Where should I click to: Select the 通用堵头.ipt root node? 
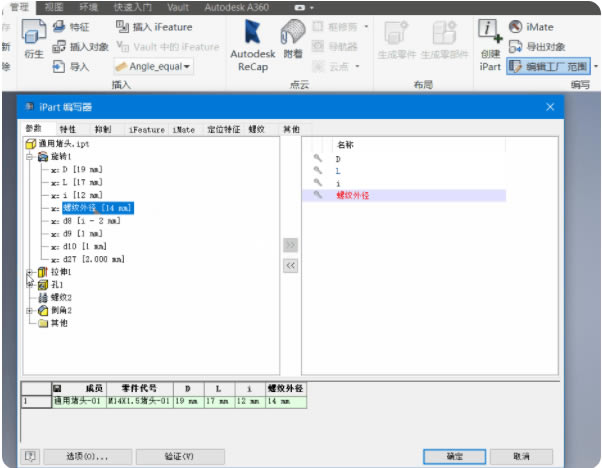pyautogui.click(x=63, y=144)
